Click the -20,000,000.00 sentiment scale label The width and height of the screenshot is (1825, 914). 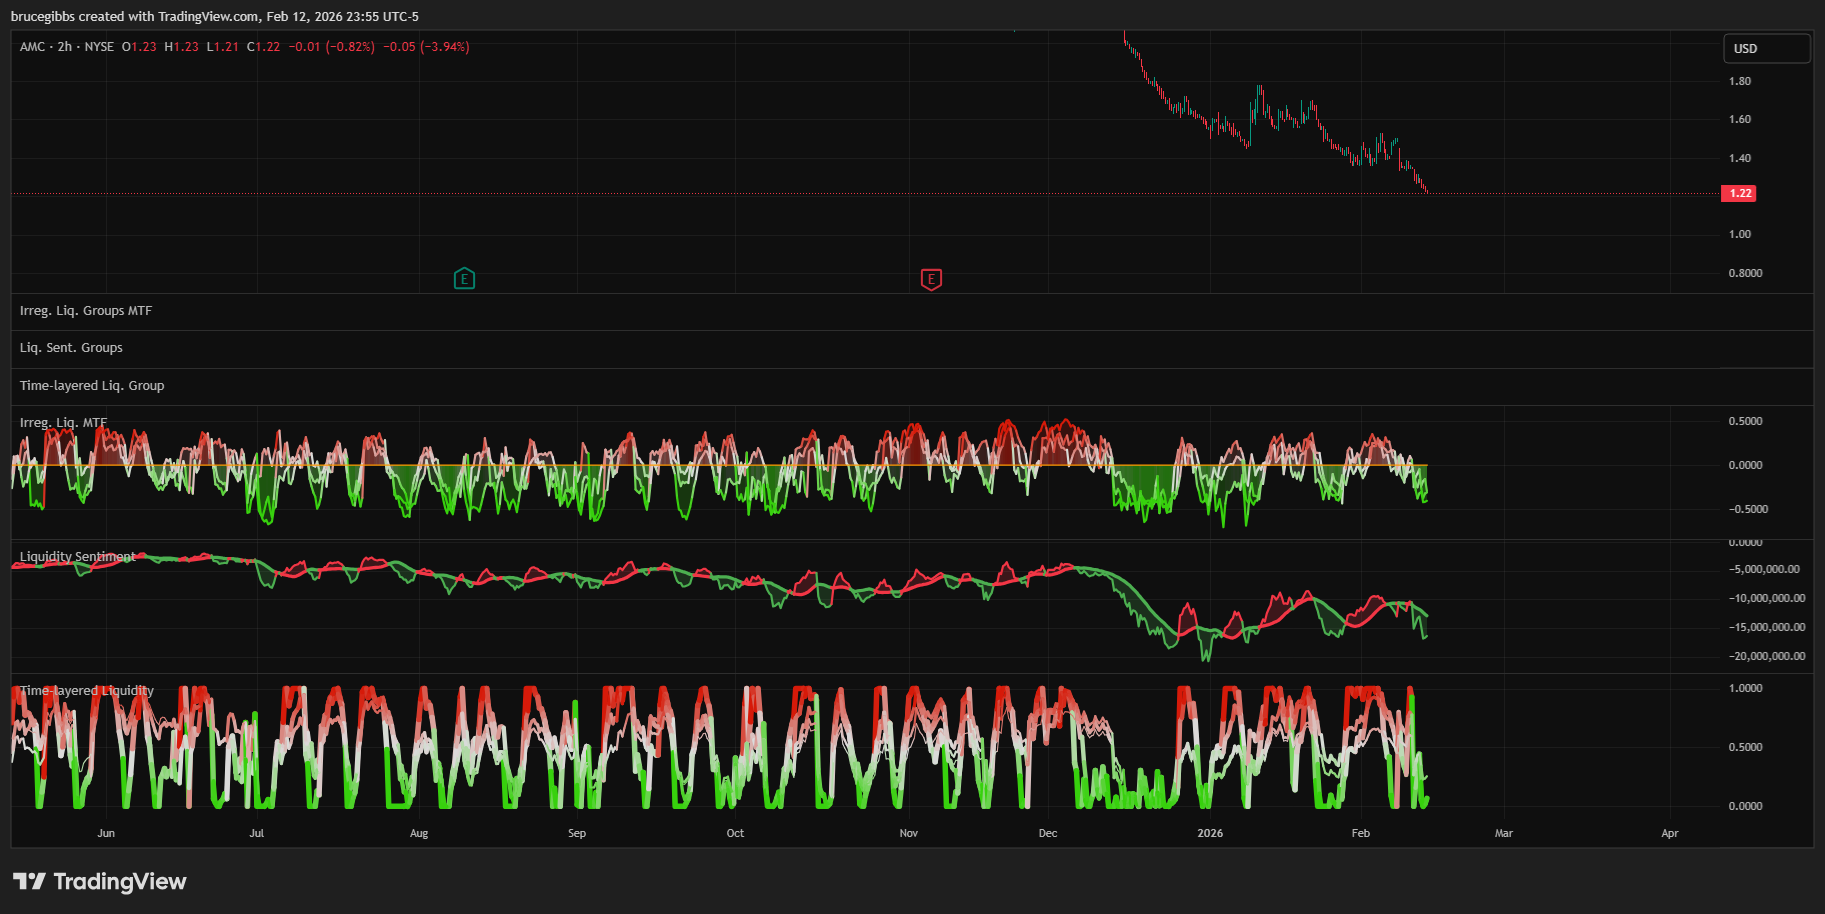pyautogui.click(x=1767, y=656)
